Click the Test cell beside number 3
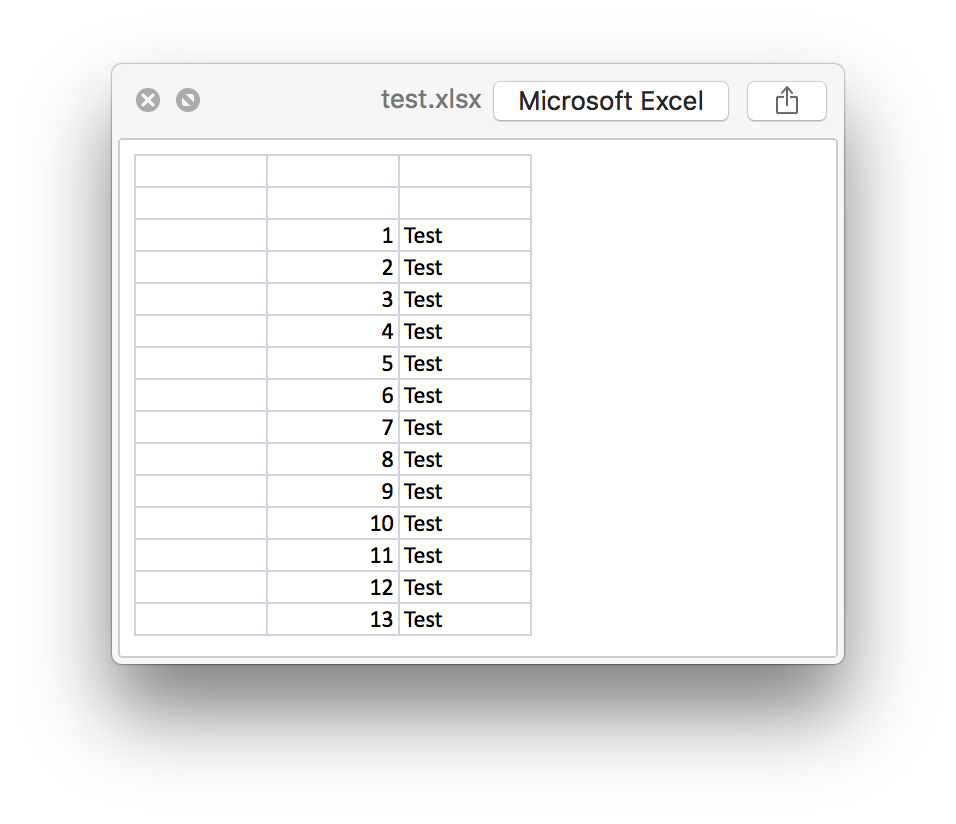 tap(465, 299)
